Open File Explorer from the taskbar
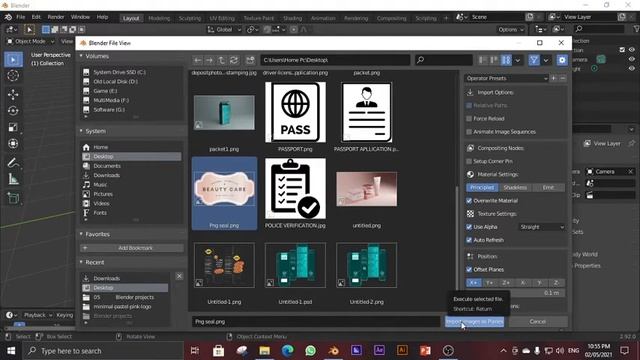The width and height of the screenshot is (640, 360). [265, 350]
